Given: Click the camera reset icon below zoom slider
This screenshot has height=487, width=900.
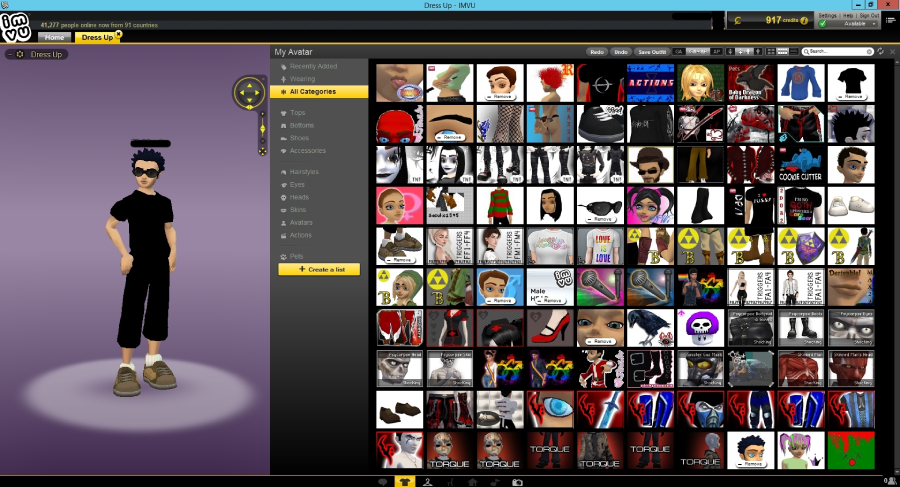Looking at the screenshot, I should [x=262, y=152].
